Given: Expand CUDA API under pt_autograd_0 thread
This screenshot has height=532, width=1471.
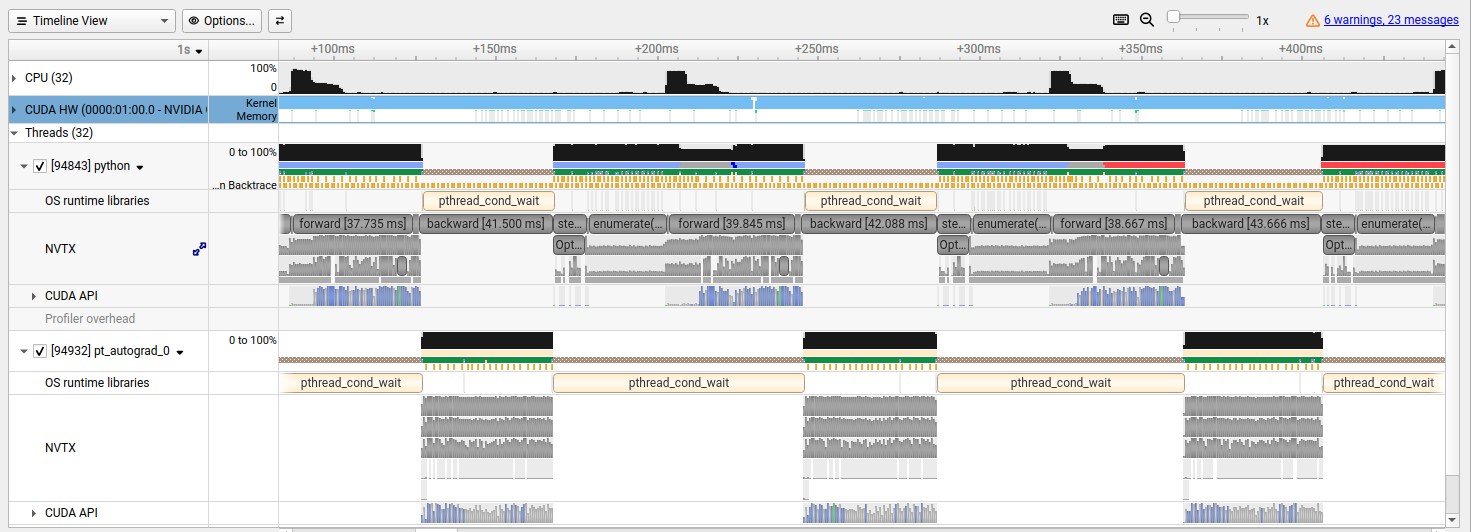Looking at the screenshot, I should 34,513.
